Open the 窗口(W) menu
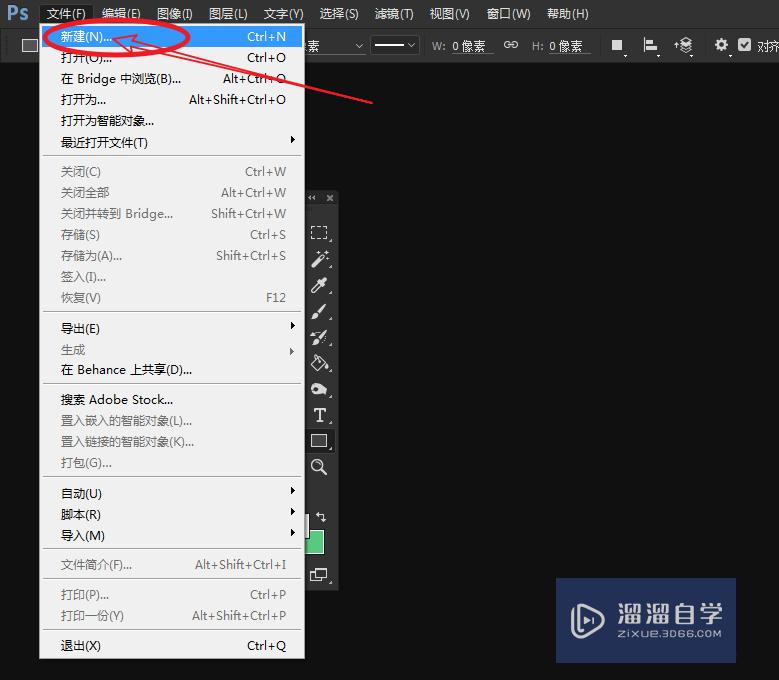 tap(508, 13)
